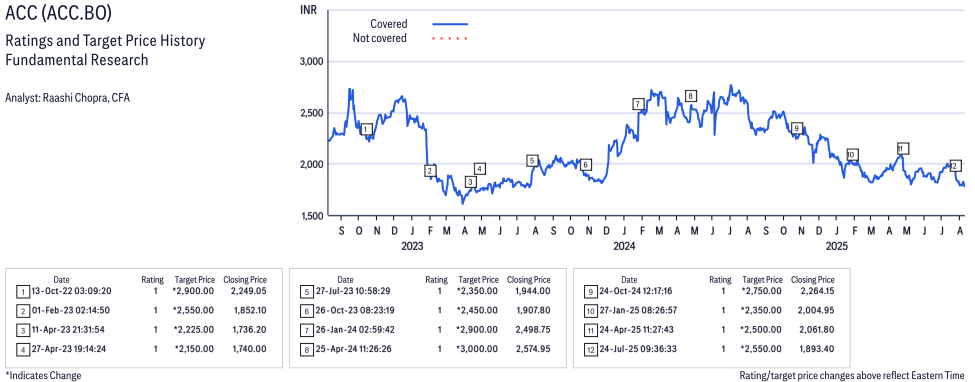The height and width of the screenshot is (382, 975).
Task: Select the Covered legend label
Action: (389, 24)
